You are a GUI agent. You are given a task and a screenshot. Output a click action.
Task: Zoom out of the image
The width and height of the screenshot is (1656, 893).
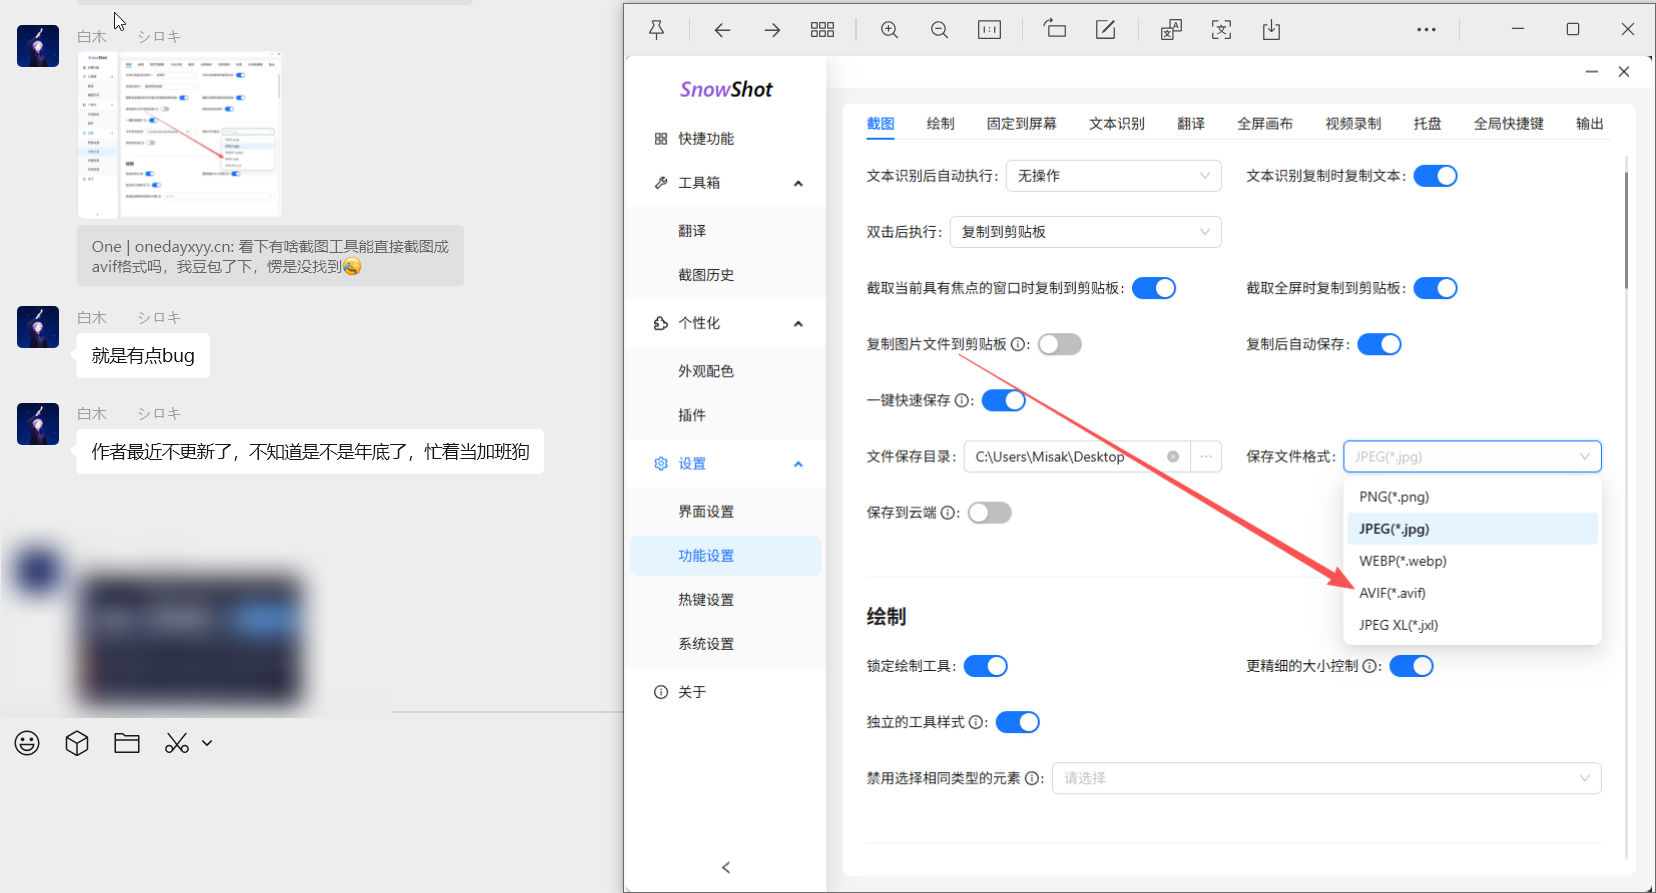click(939, 30)
